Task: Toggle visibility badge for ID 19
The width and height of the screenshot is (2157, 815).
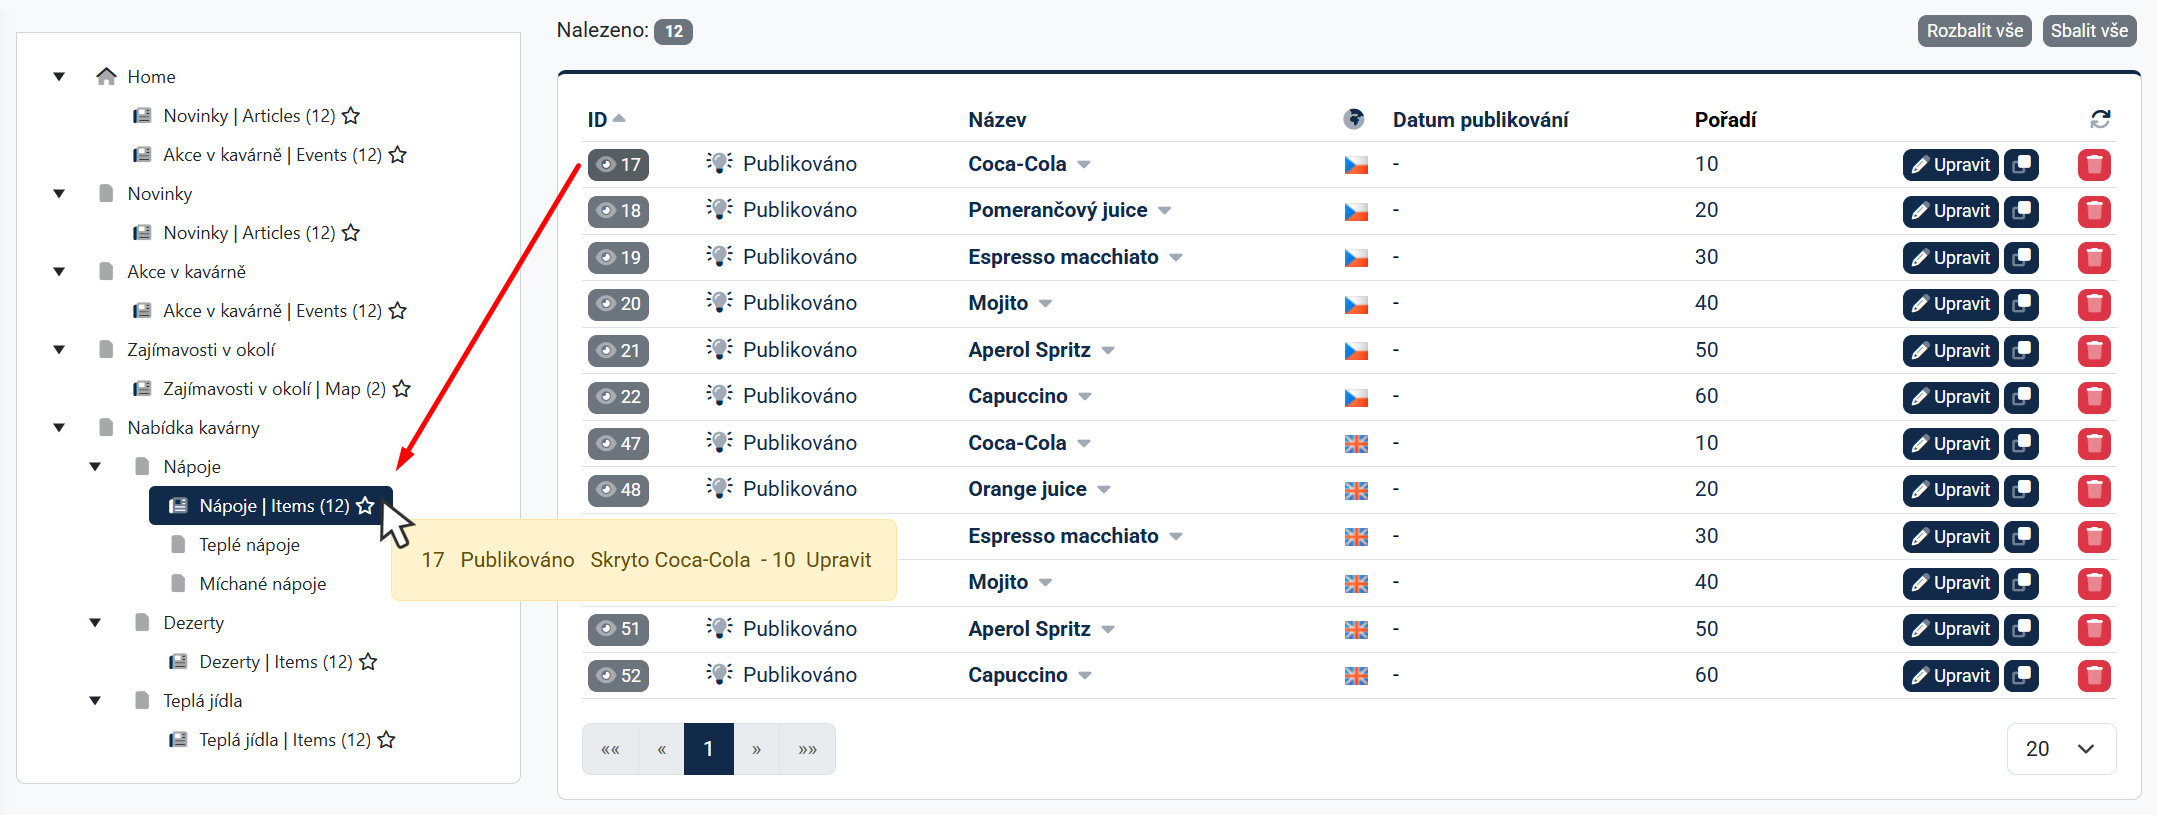Action: [618, 258]
